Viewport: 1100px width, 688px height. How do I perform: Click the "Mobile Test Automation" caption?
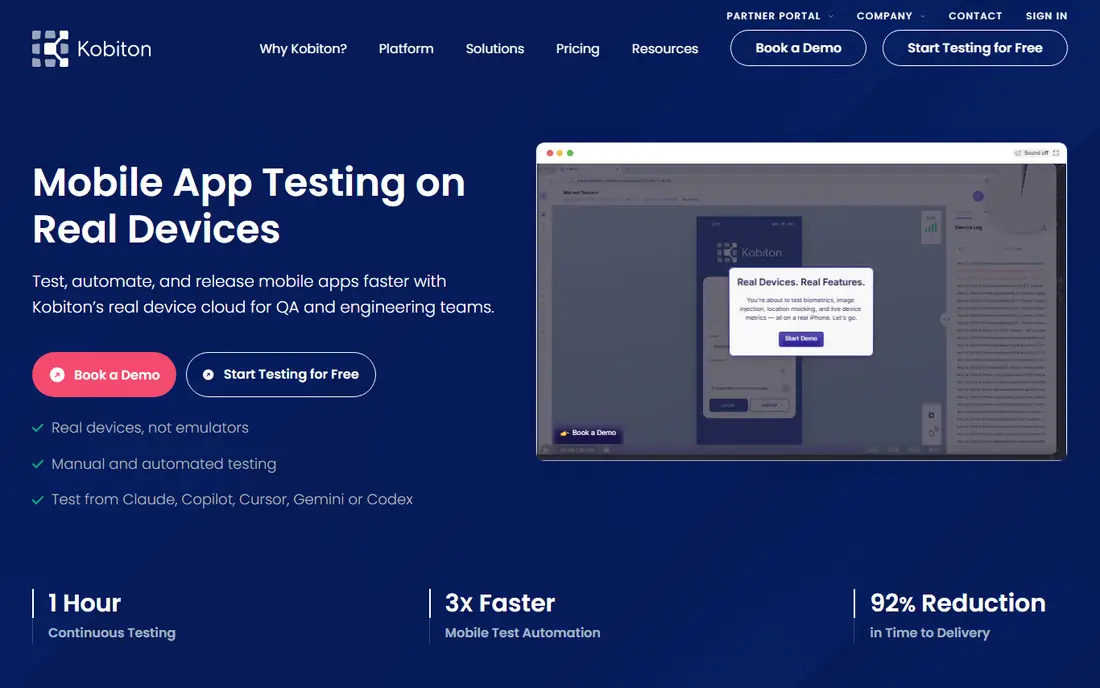tap(523, 633)
